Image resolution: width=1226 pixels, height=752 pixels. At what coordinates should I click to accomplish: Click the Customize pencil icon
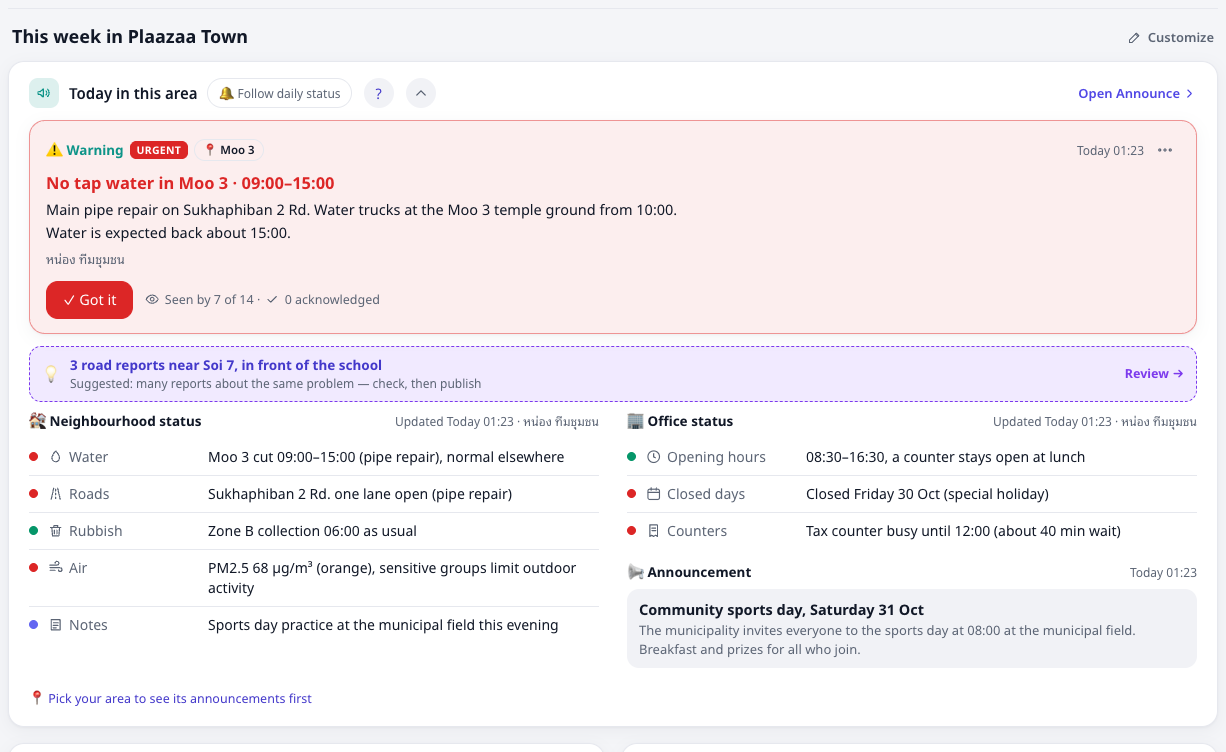tap(1134, 38)
